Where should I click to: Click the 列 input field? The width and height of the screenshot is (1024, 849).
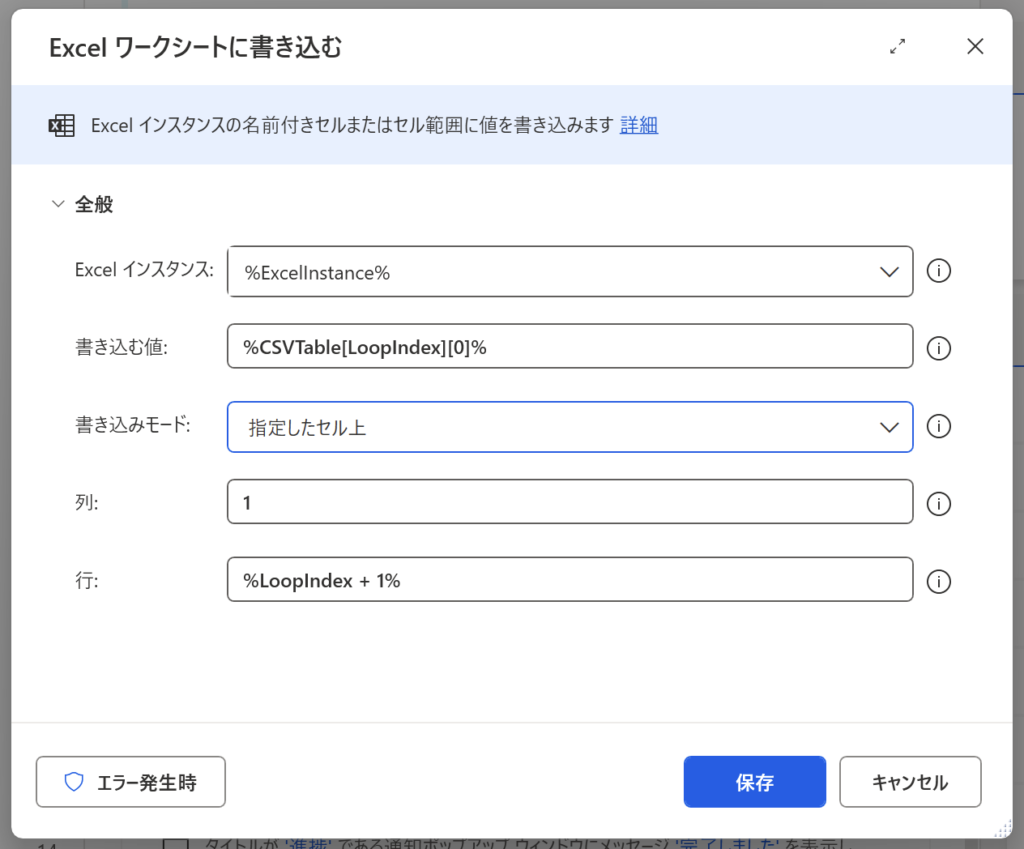click(x=570, y=502)
